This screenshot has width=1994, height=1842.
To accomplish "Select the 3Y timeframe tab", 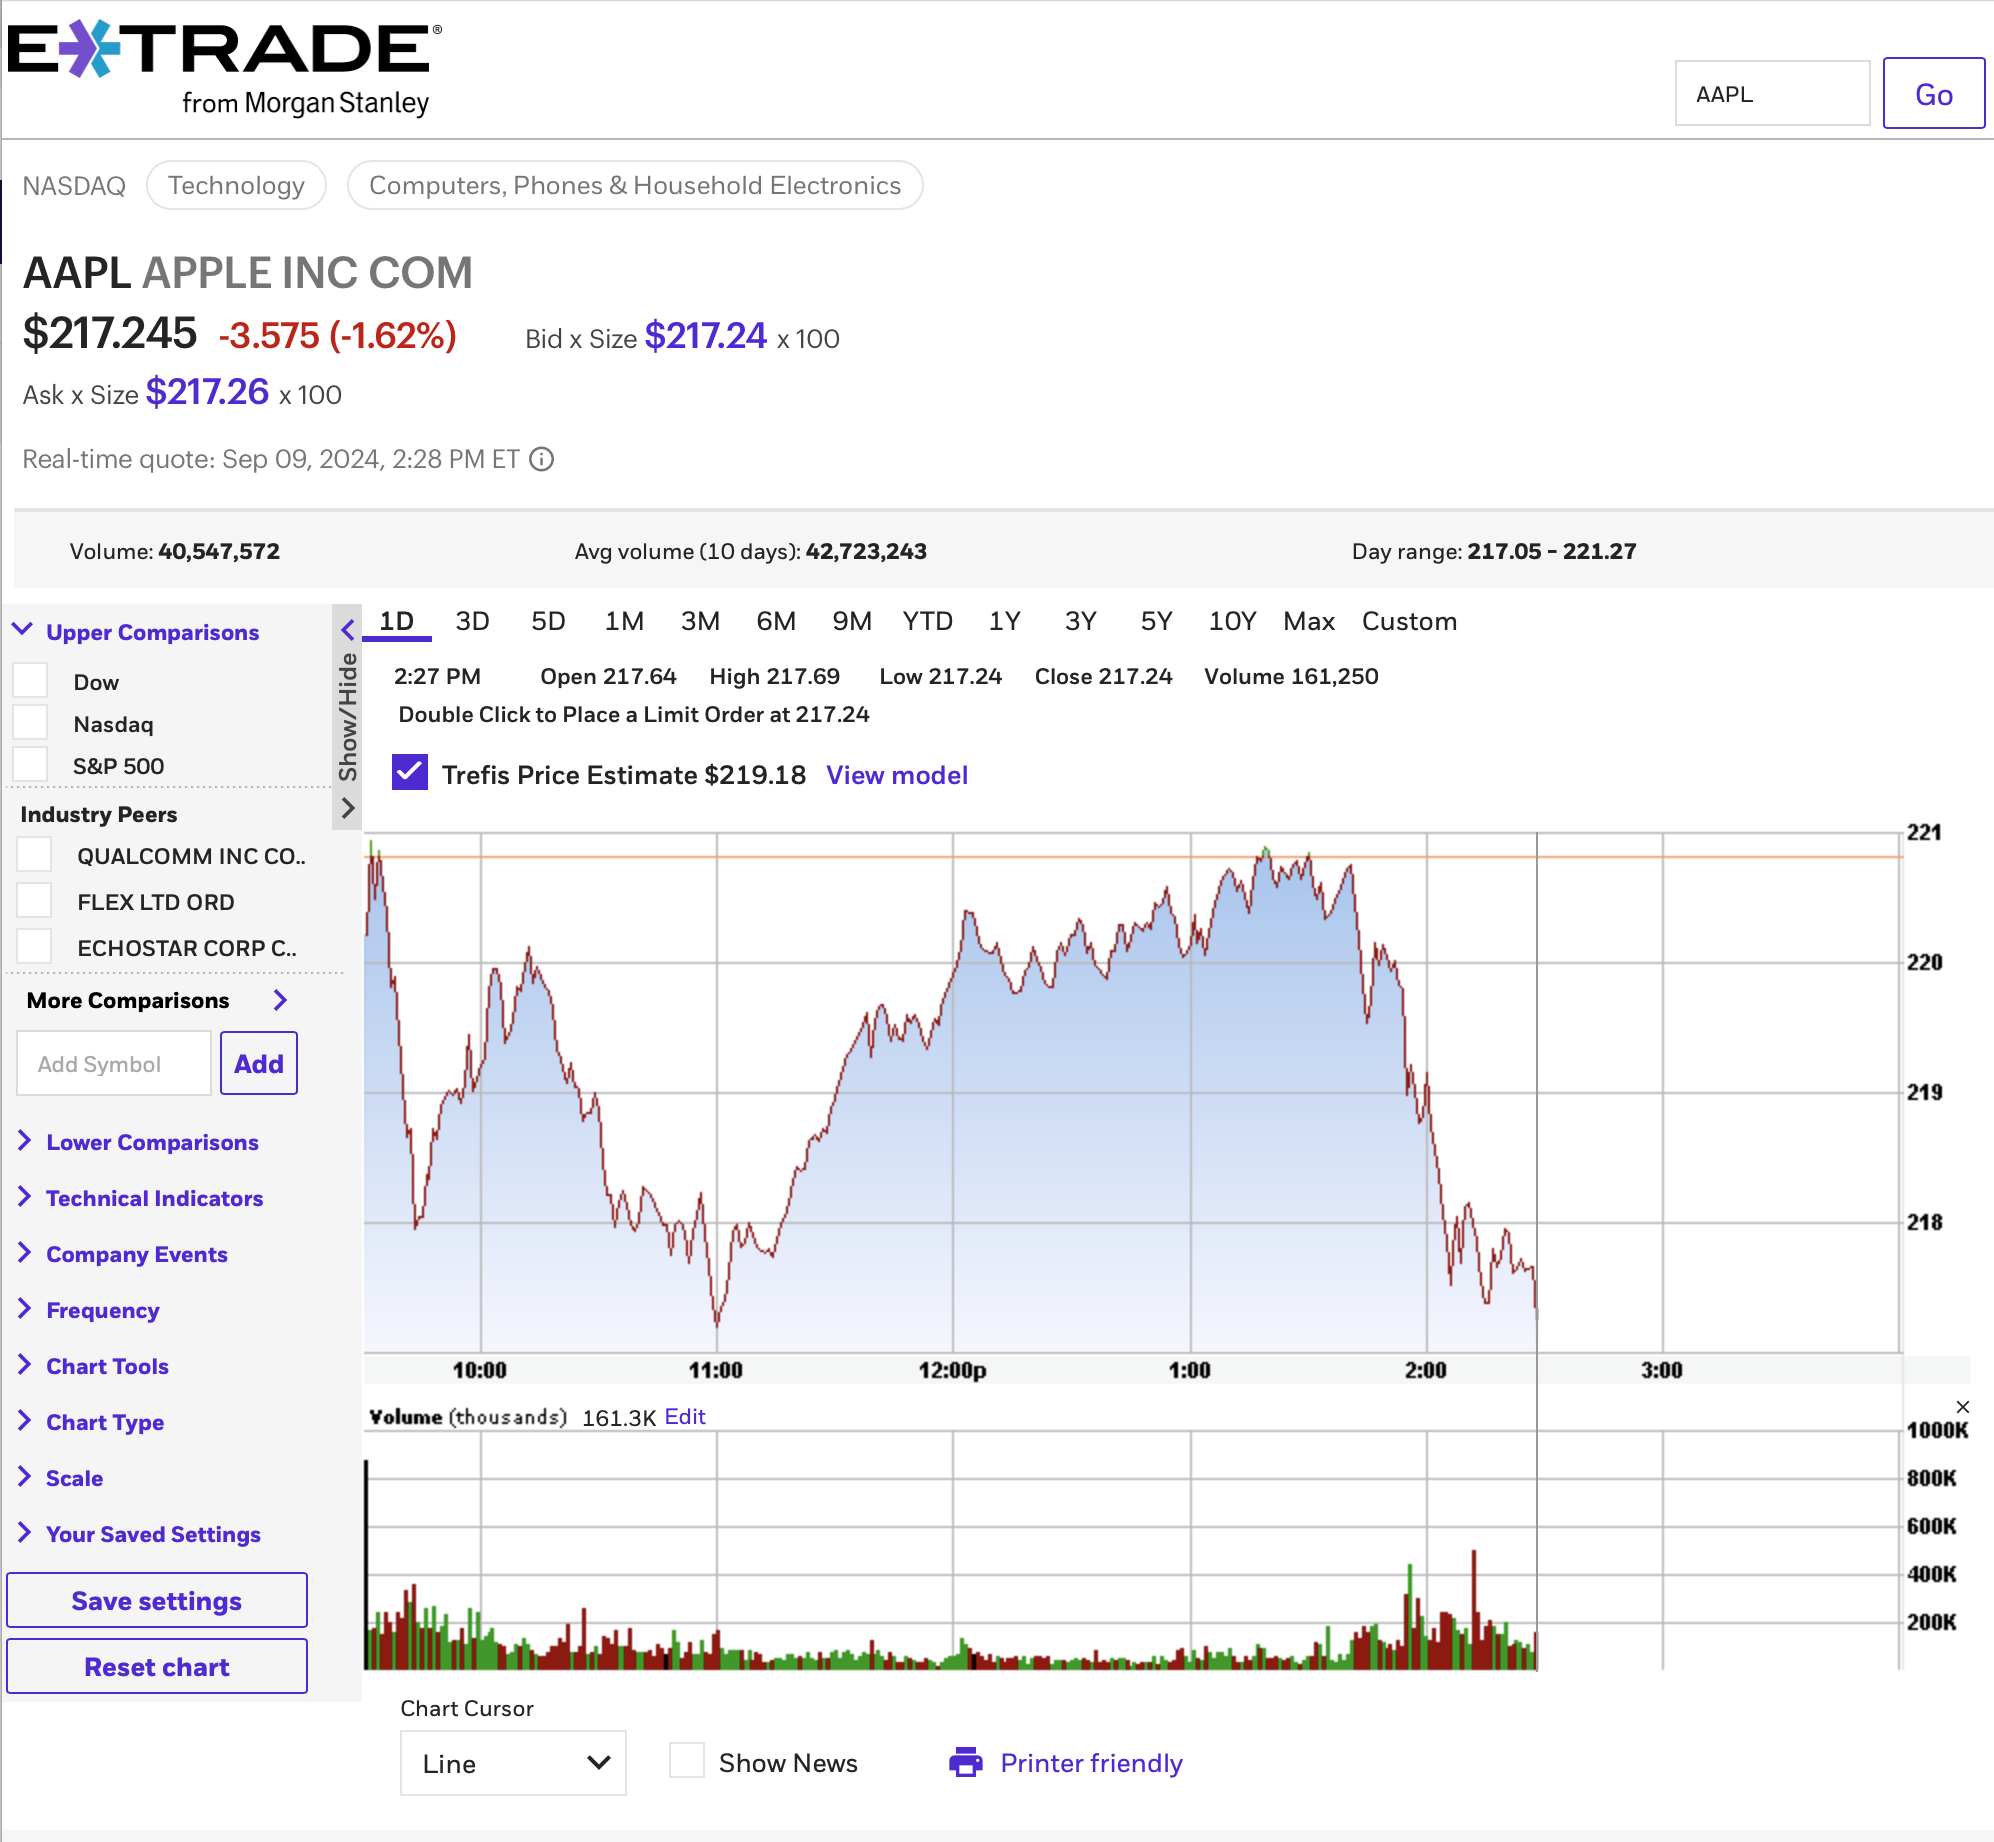I will 1080,621.
